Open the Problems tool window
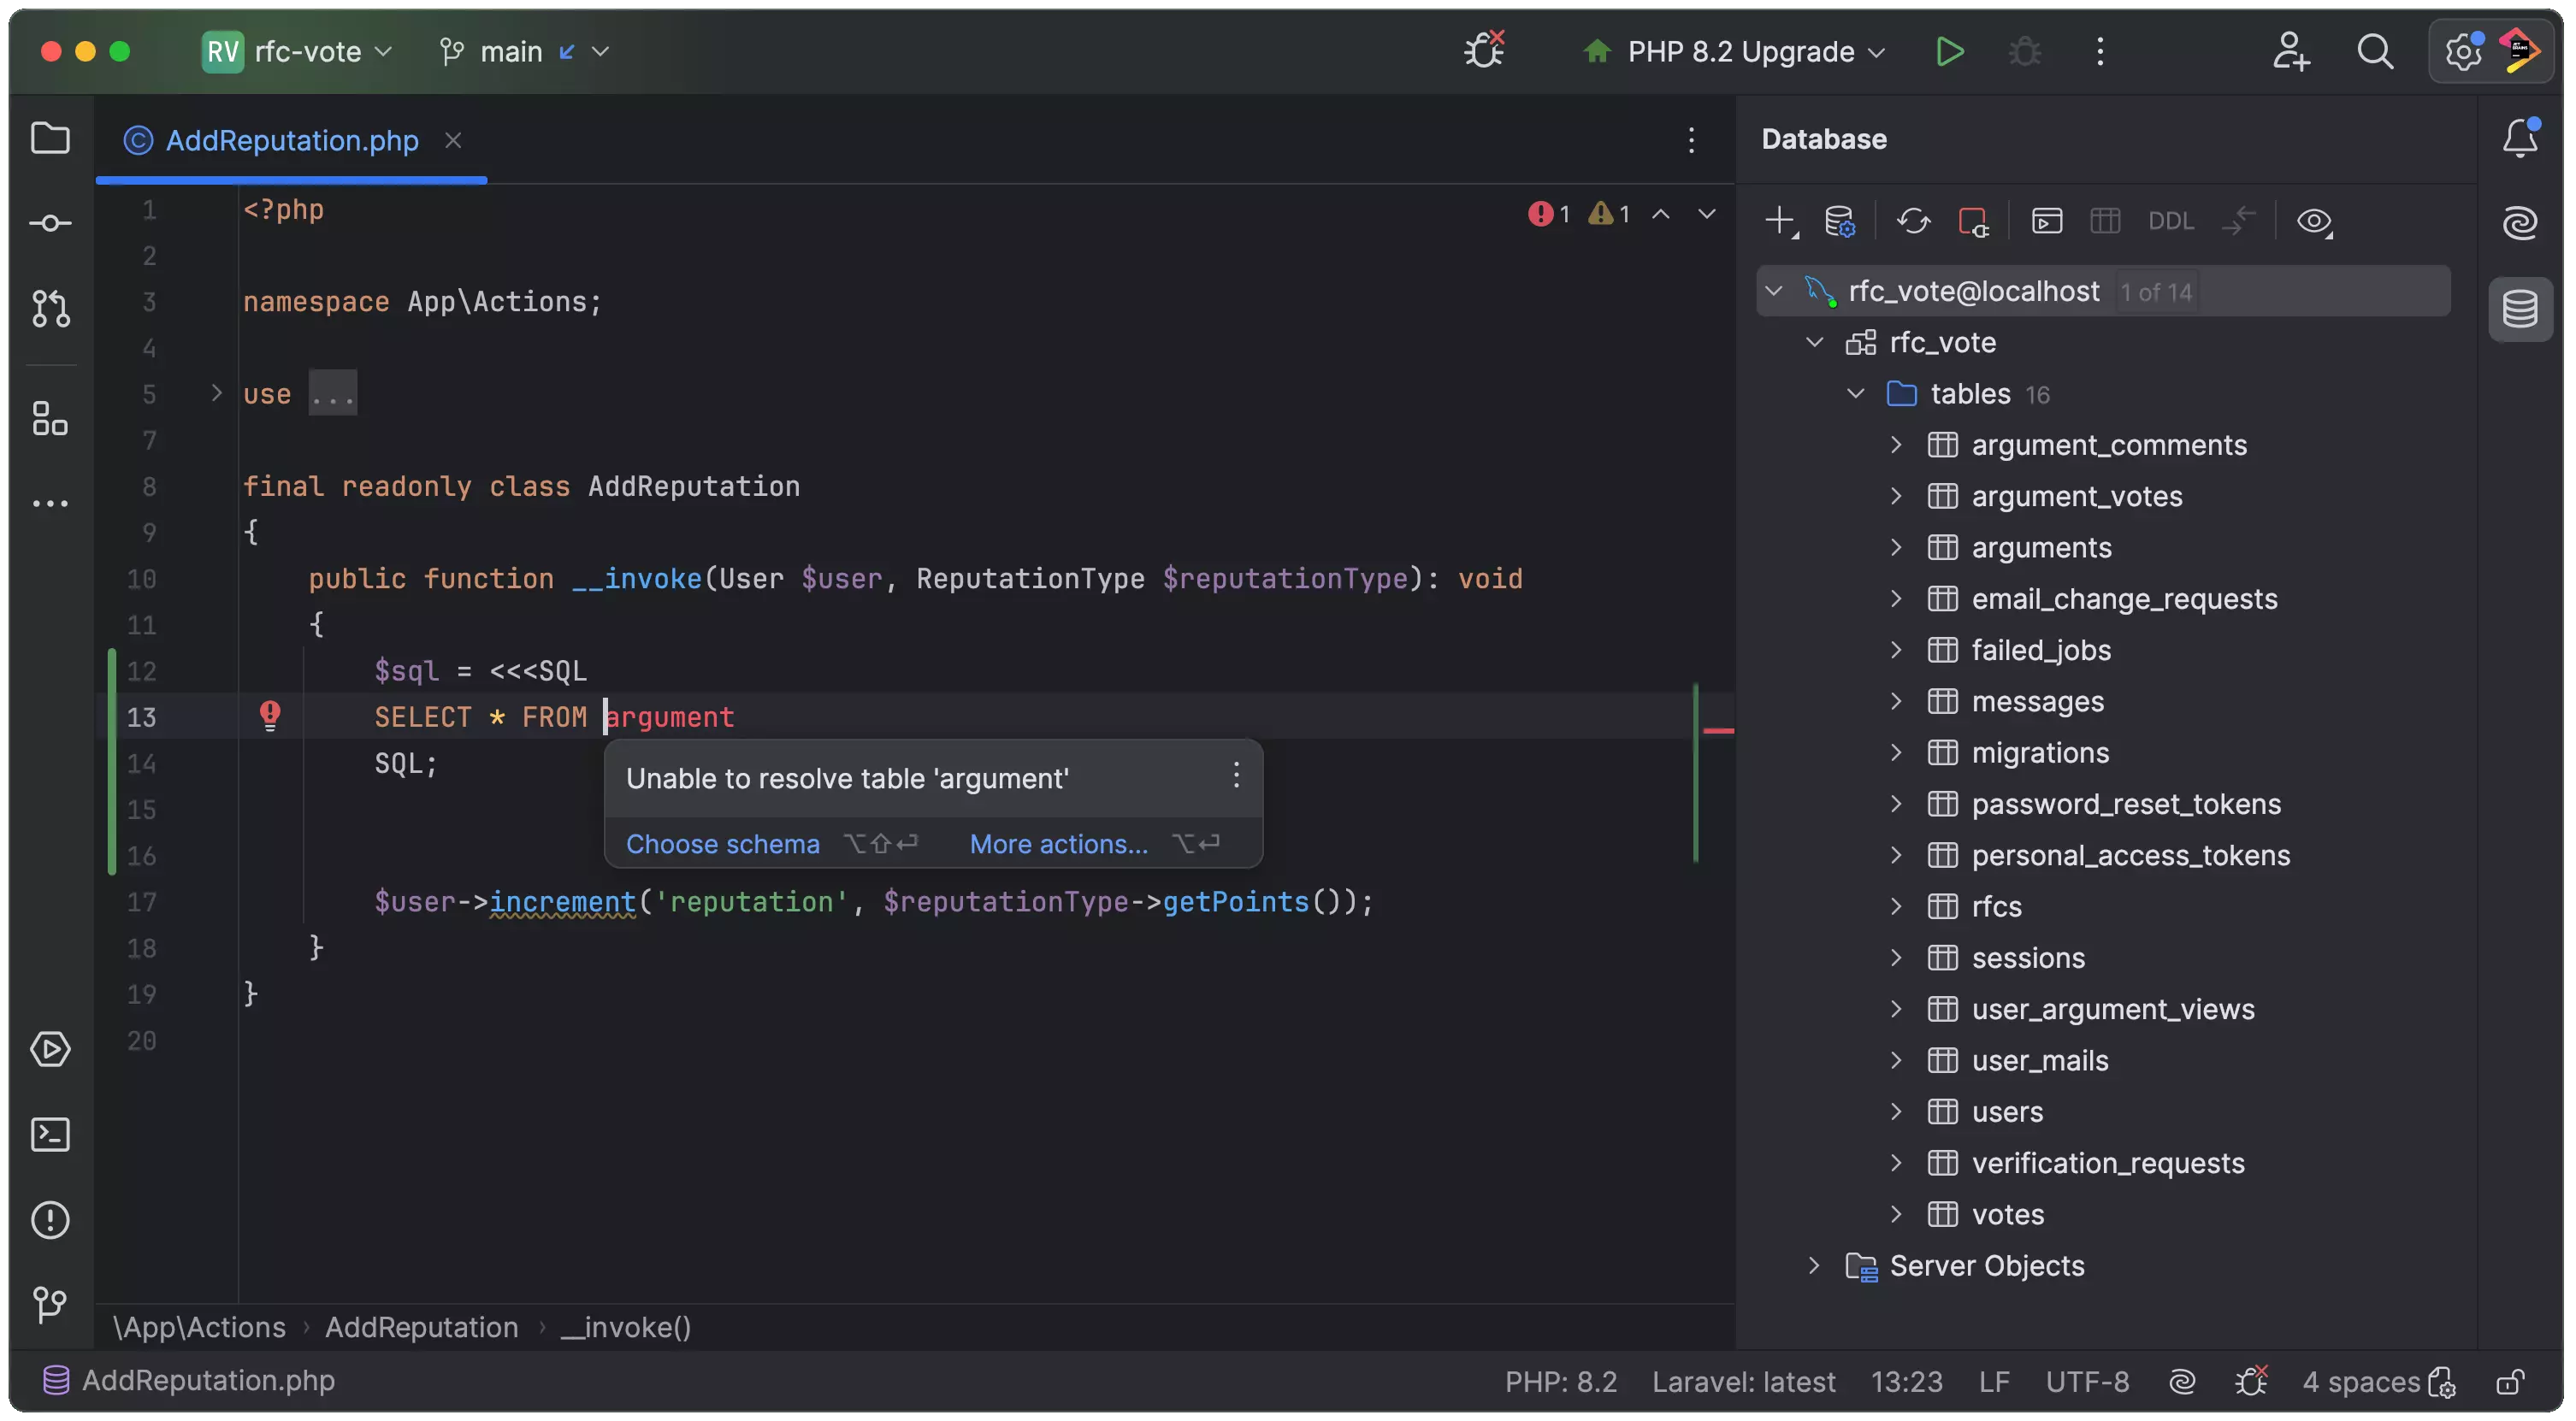Image resolution: width=2576 pixels, height=1421 pixels. tap(50, 1219)
